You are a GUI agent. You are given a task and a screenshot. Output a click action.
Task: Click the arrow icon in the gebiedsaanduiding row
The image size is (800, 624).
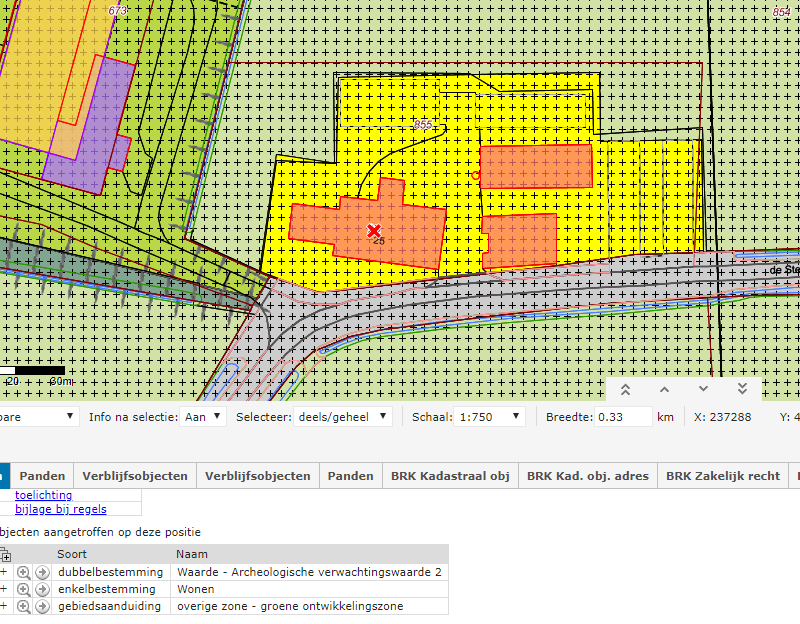point(42,607)
